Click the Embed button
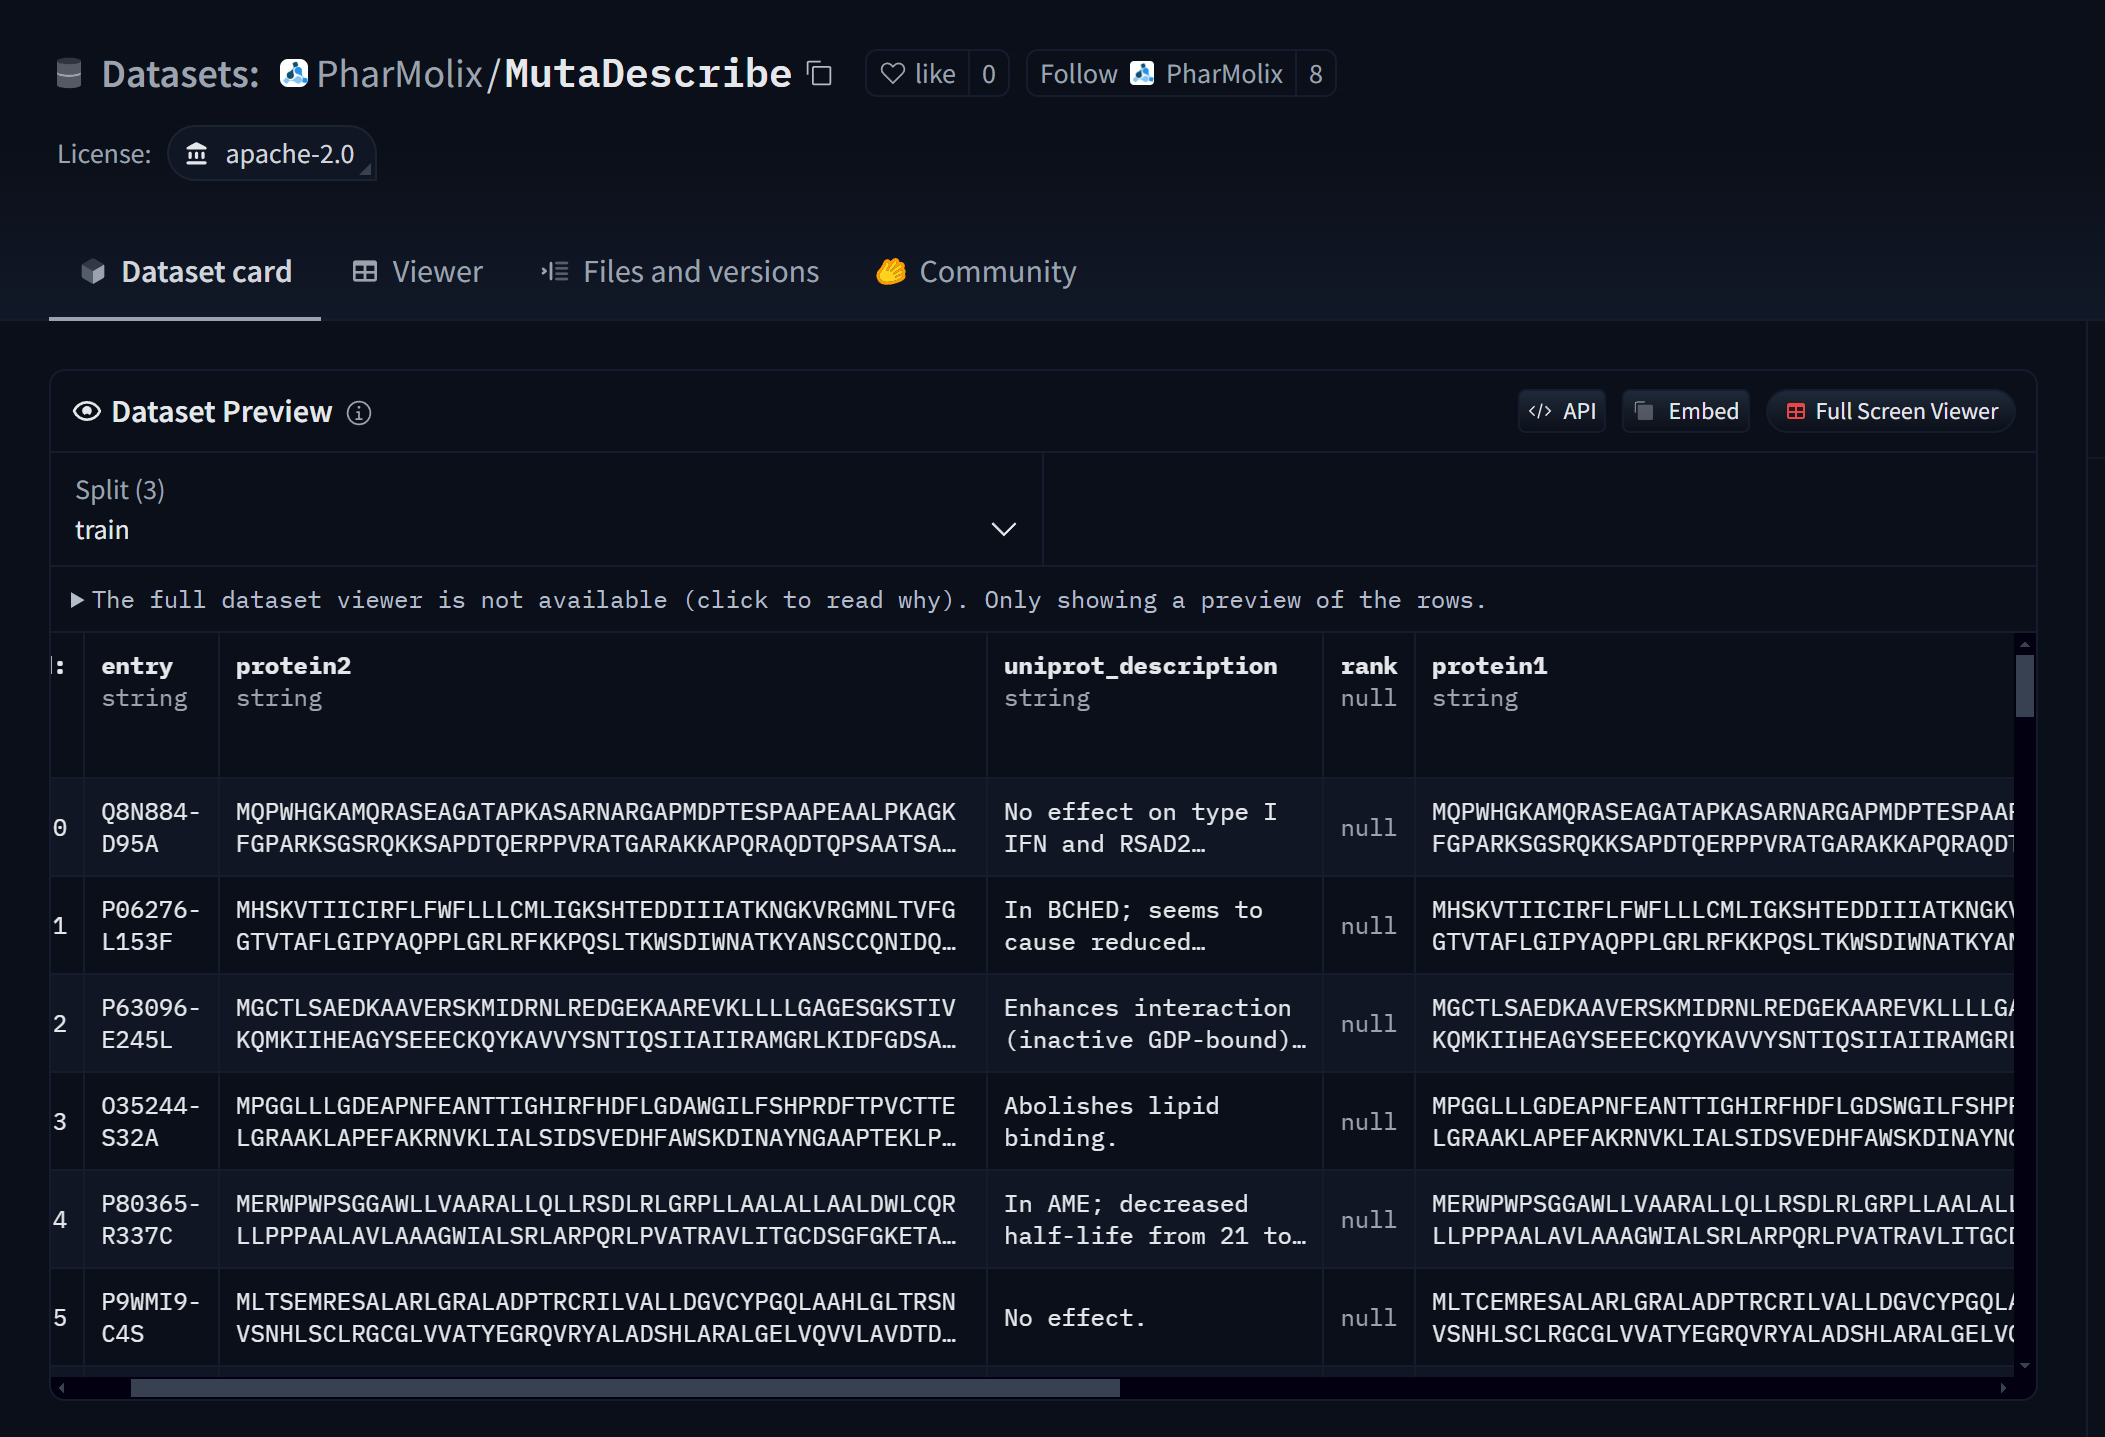The image size is (2105, 1437). 1686,412
